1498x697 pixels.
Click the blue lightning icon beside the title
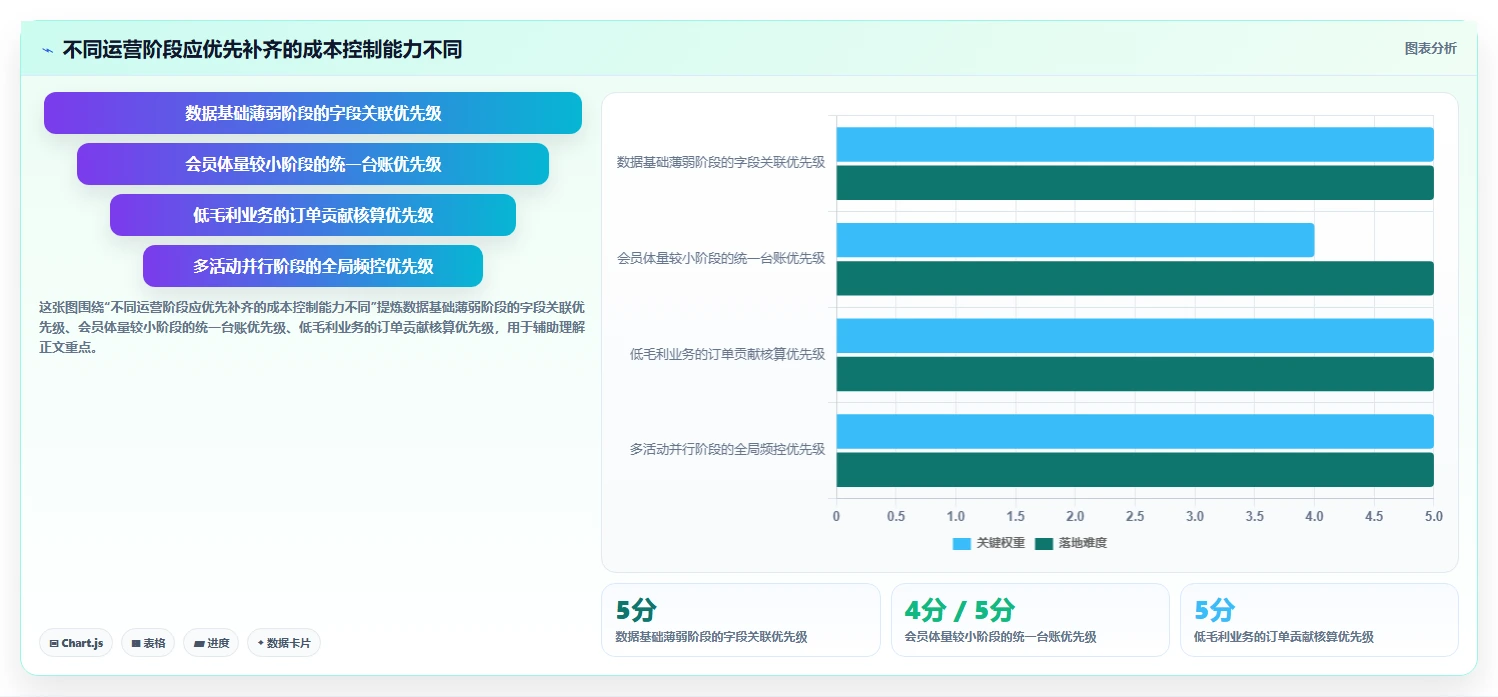[x=48, y=50]
